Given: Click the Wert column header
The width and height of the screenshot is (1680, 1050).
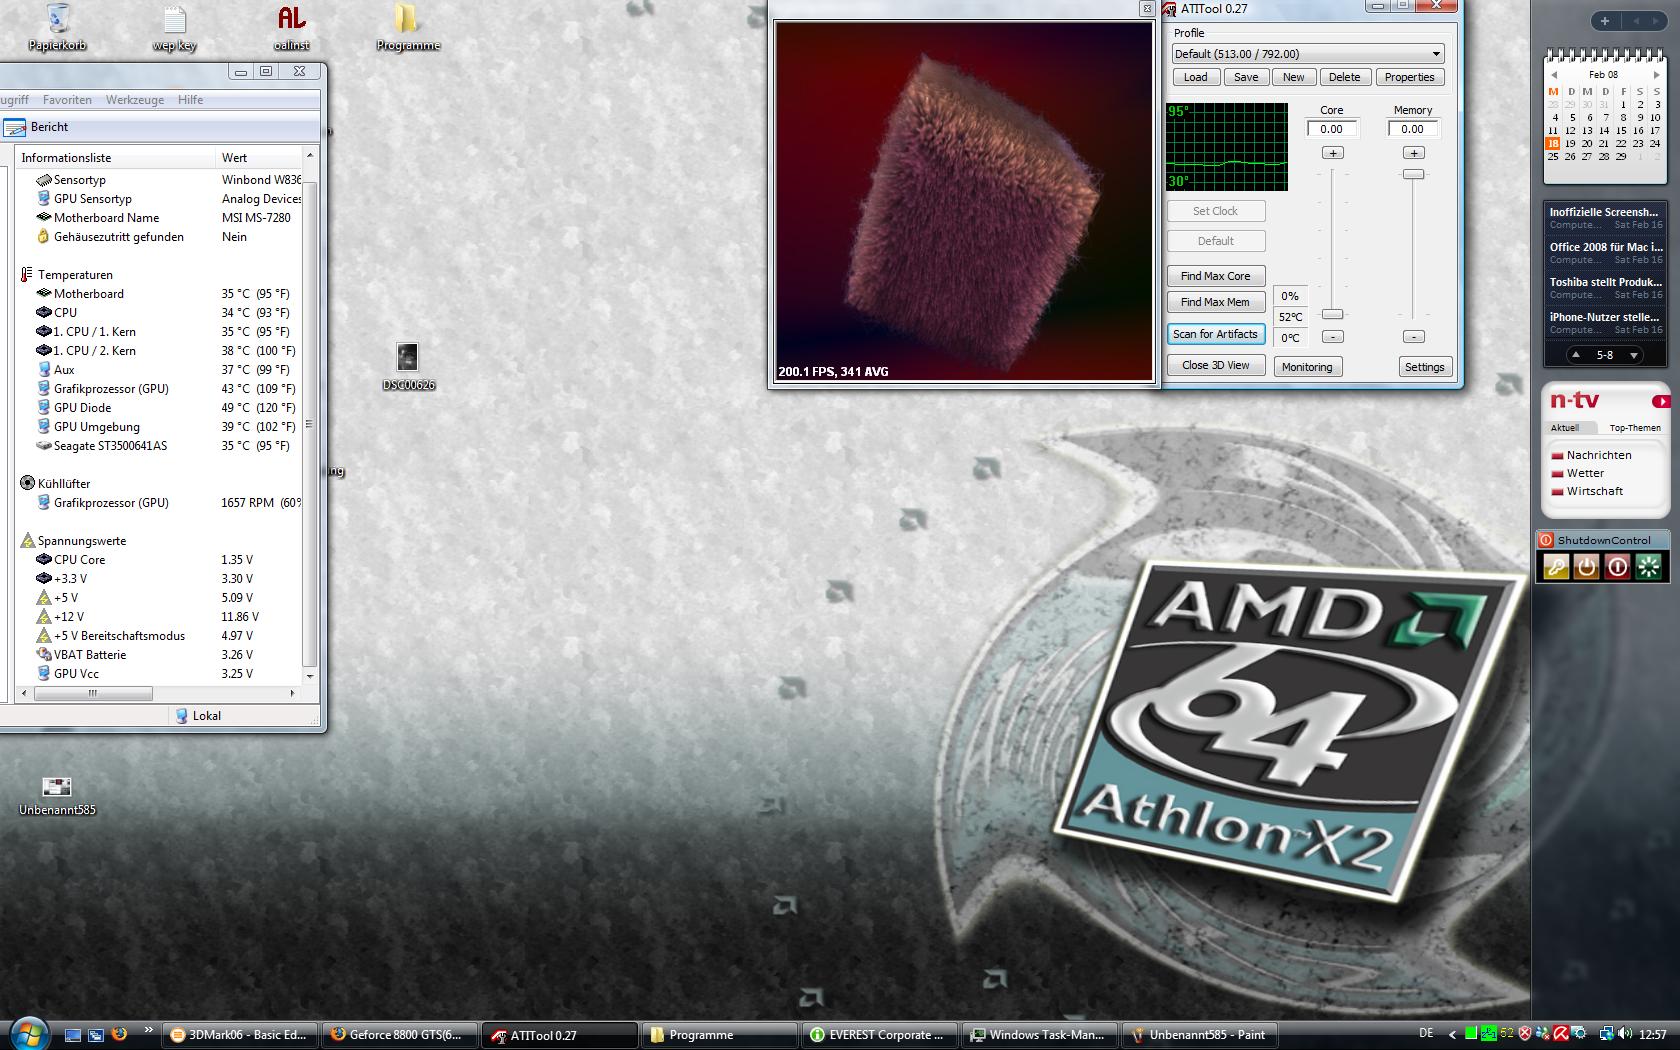Looking at the screenshot, I should pyautogui.click(x=259, y=158).
